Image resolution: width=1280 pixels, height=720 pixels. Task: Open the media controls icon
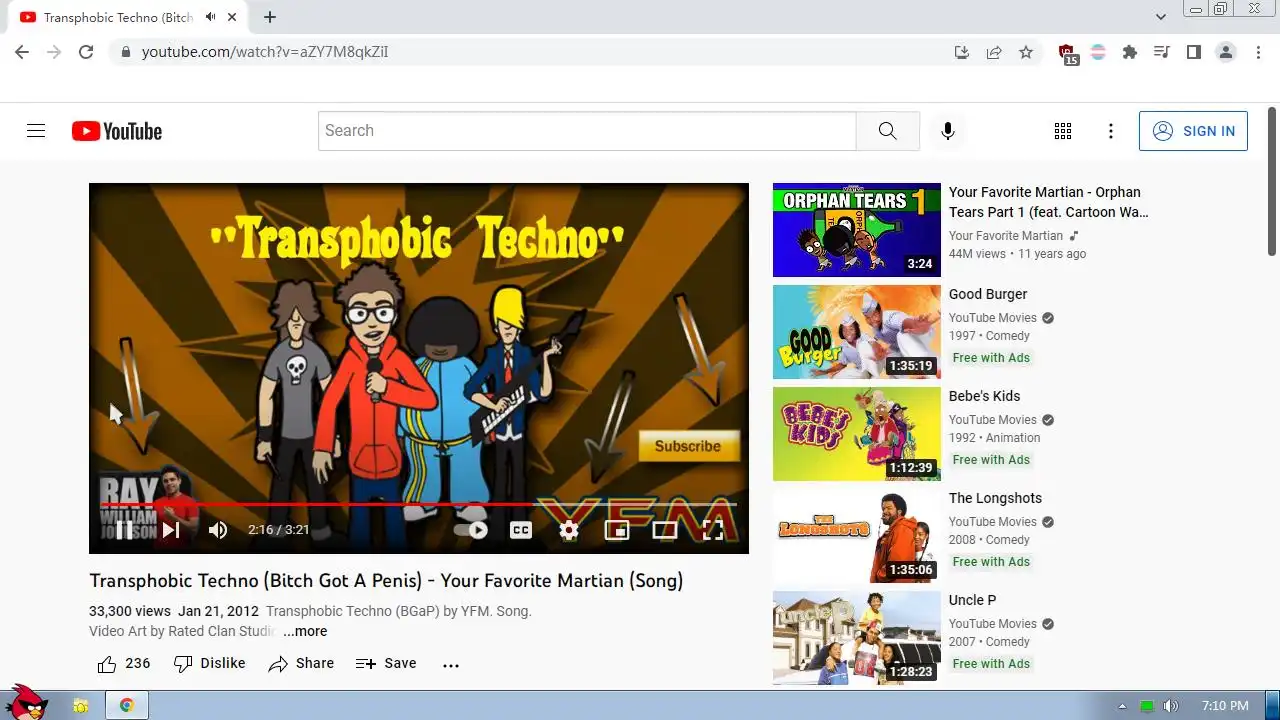pos(1162,52)
